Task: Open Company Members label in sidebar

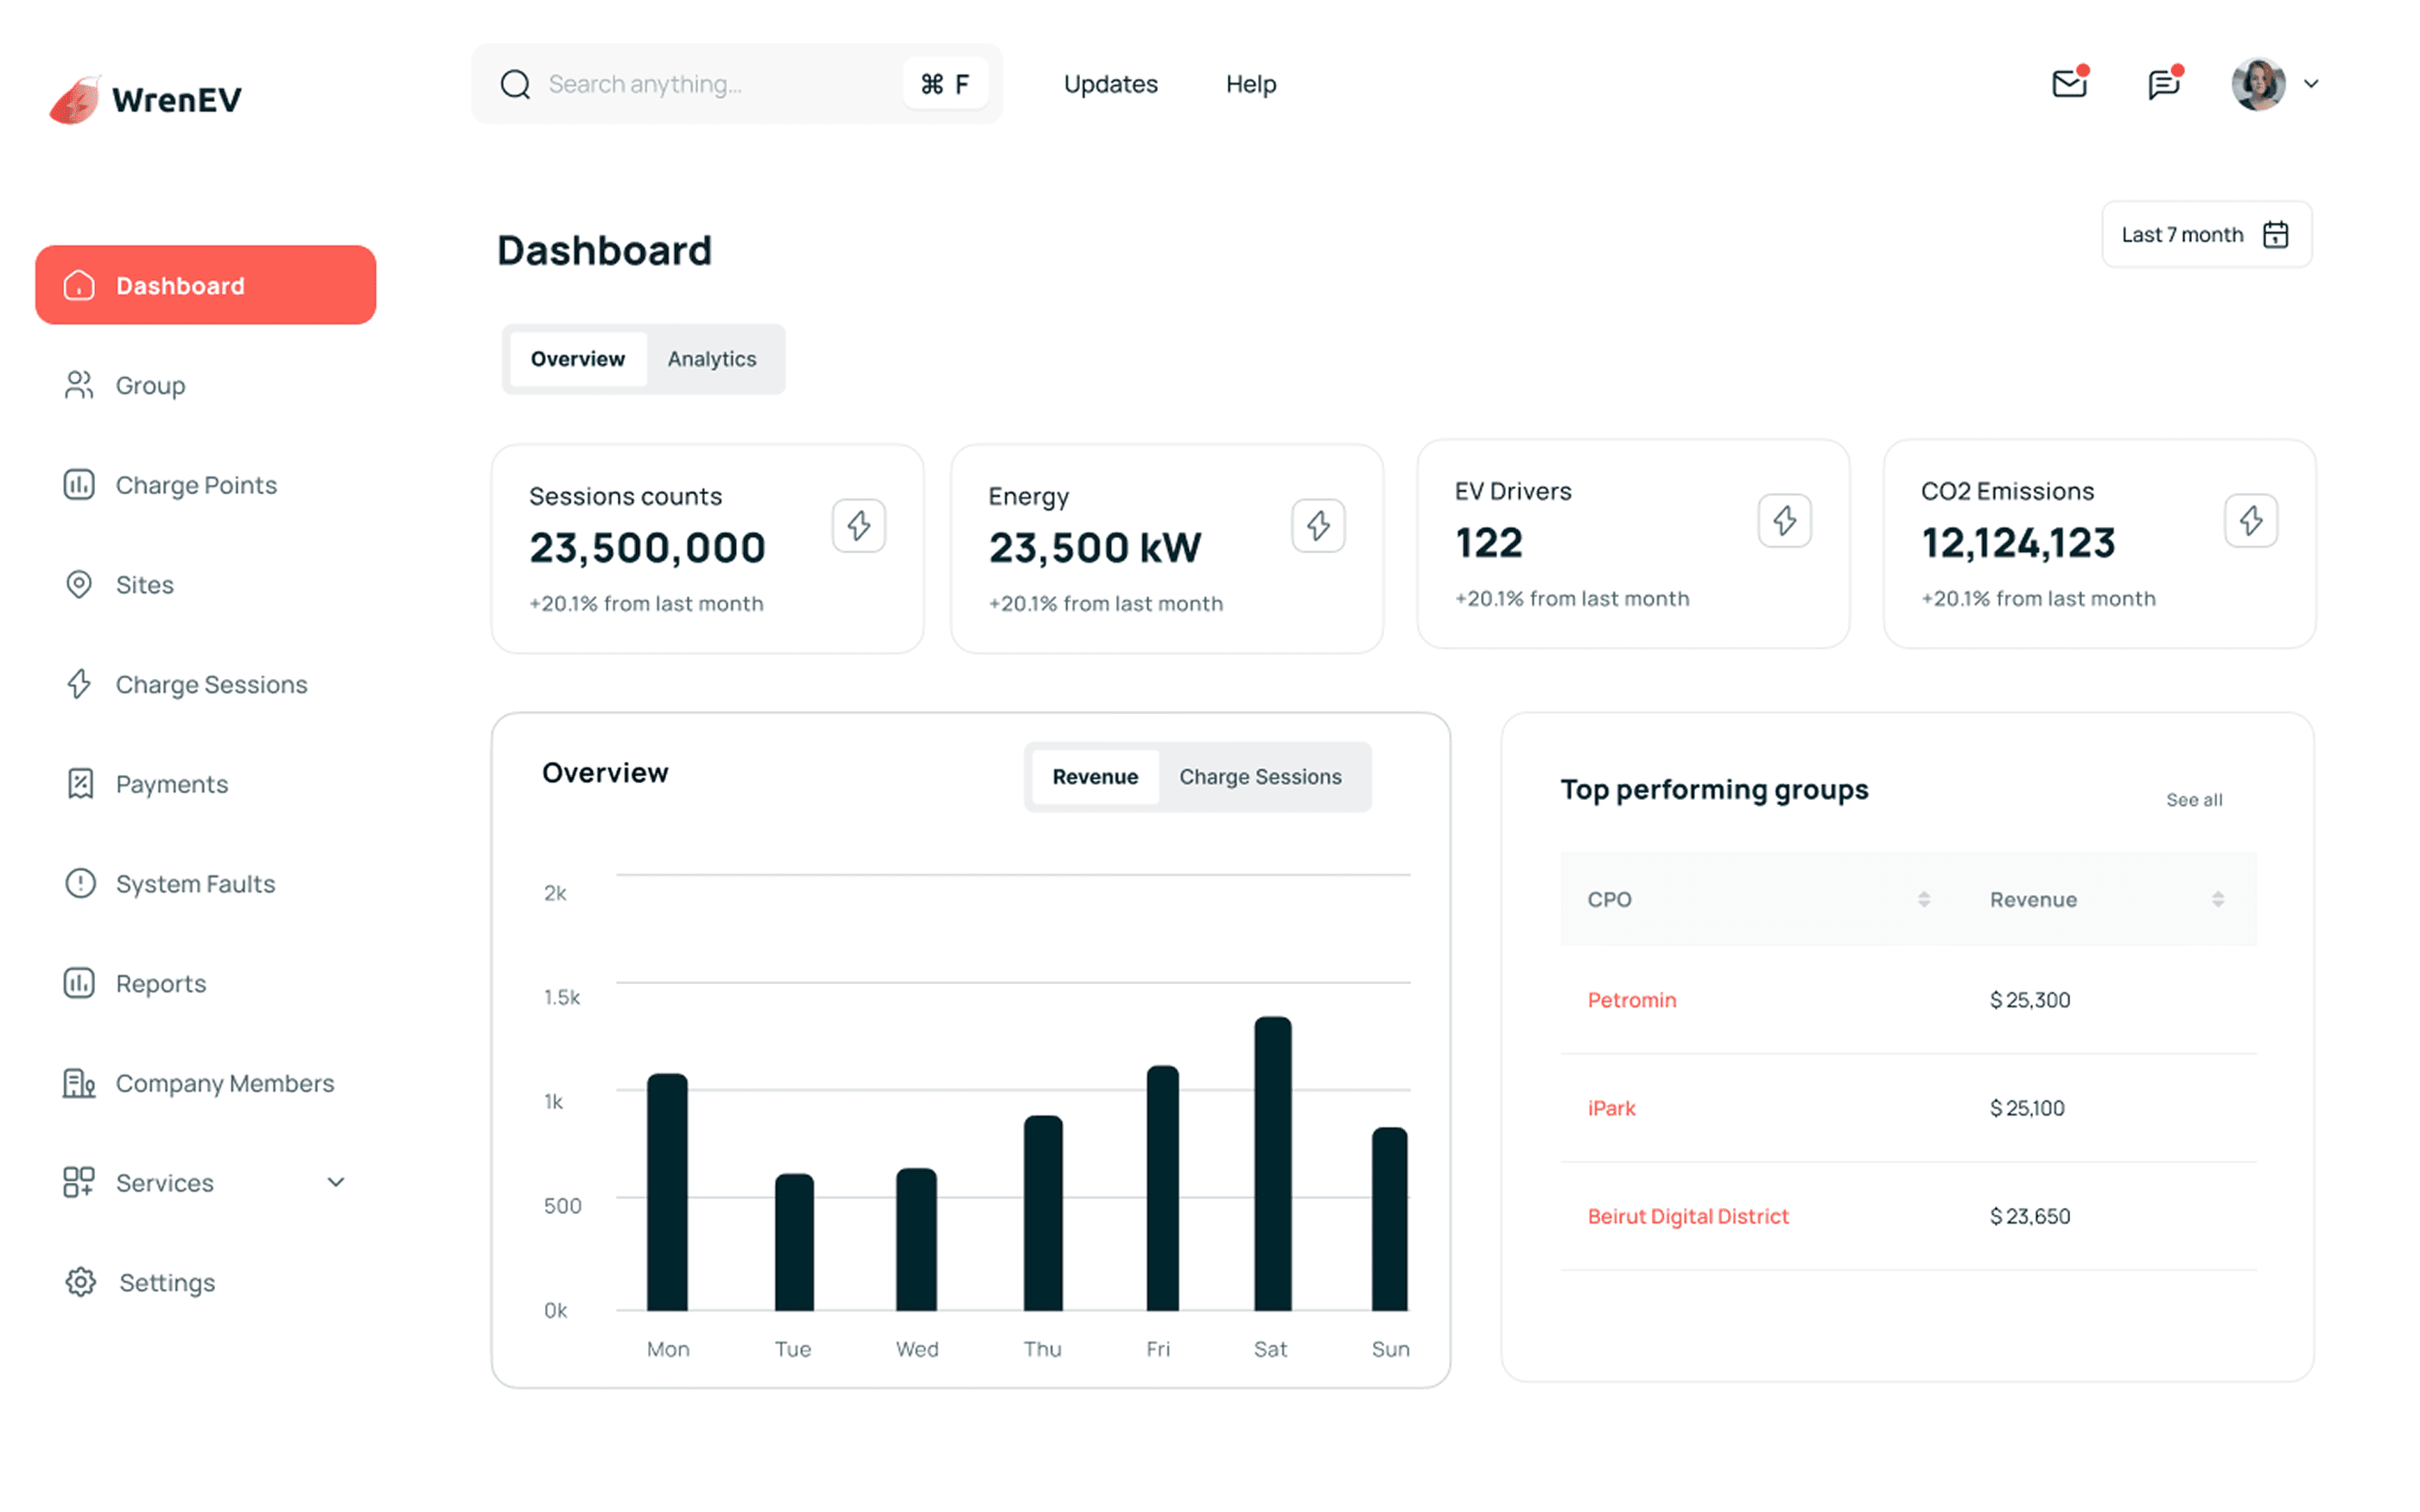Action: pos(225,1083)
